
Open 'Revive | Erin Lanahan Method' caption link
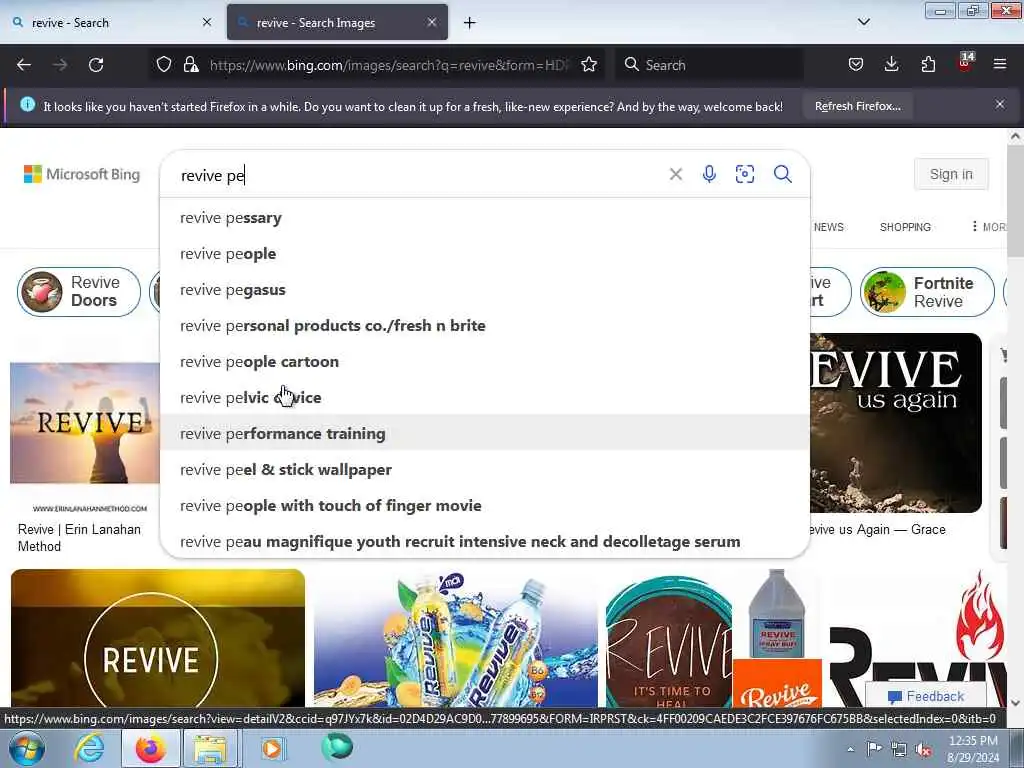pos(79,537)
